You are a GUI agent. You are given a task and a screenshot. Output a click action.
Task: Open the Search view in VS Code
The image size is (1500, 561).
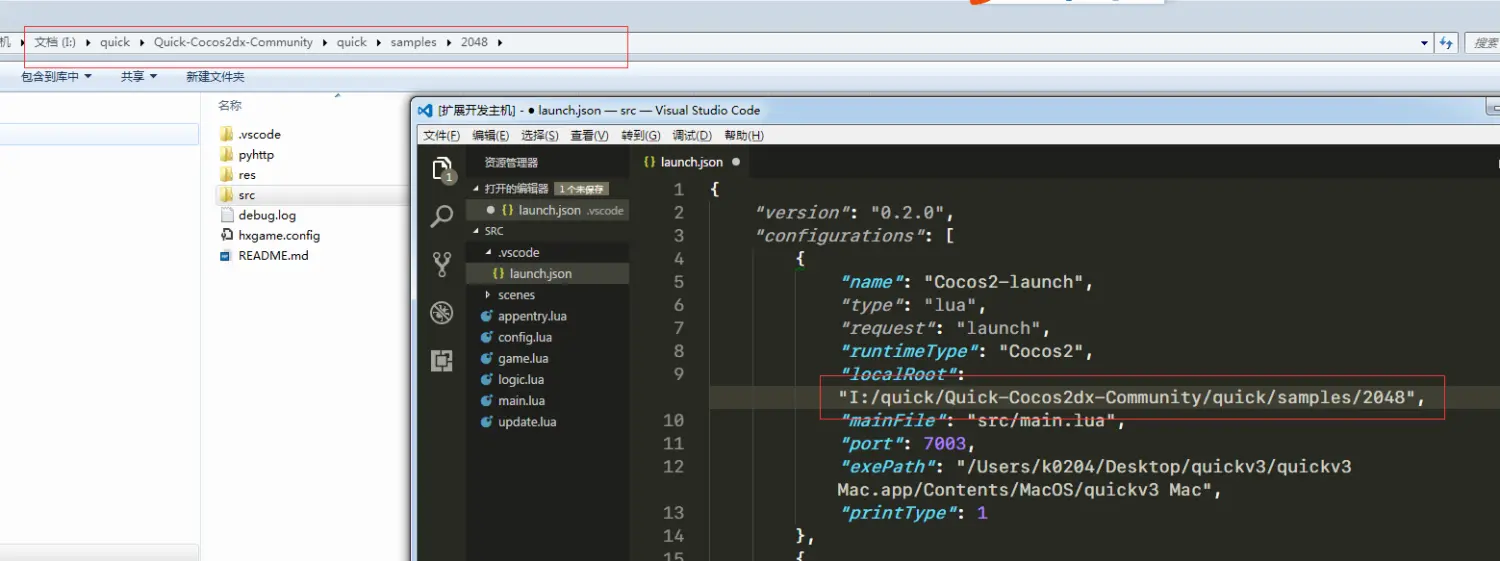coord(442,216)
